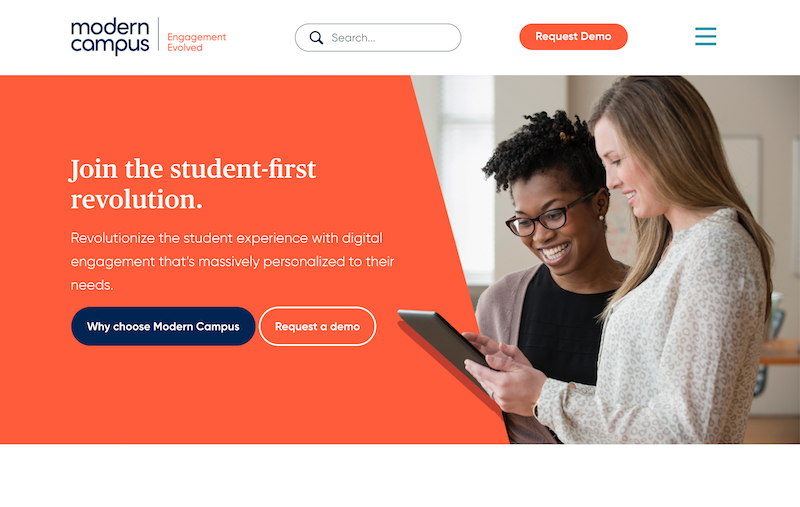
Task: Open the hamburger menu icon
Action: click(705, 36)
